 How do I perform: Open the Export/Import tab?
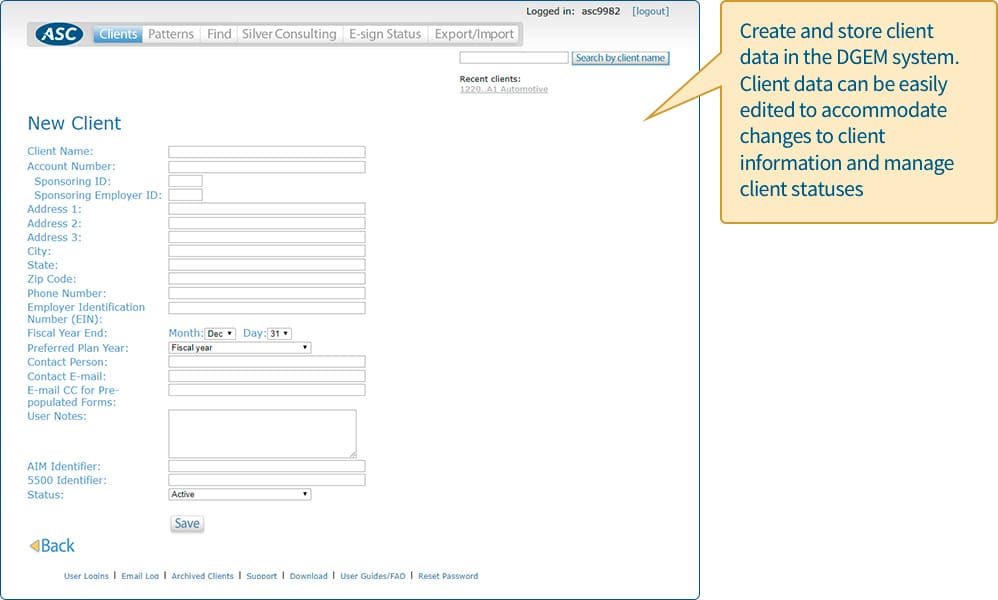pyautogui.click(x=474, y=34)
